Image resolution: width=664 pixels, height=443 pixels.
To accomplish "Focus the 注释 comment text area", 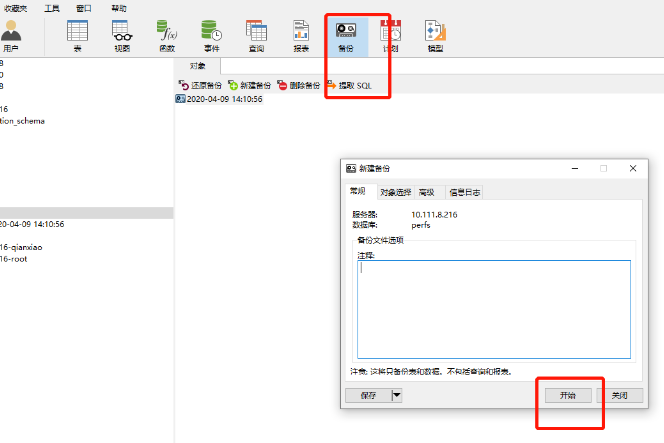I will 494,309.
